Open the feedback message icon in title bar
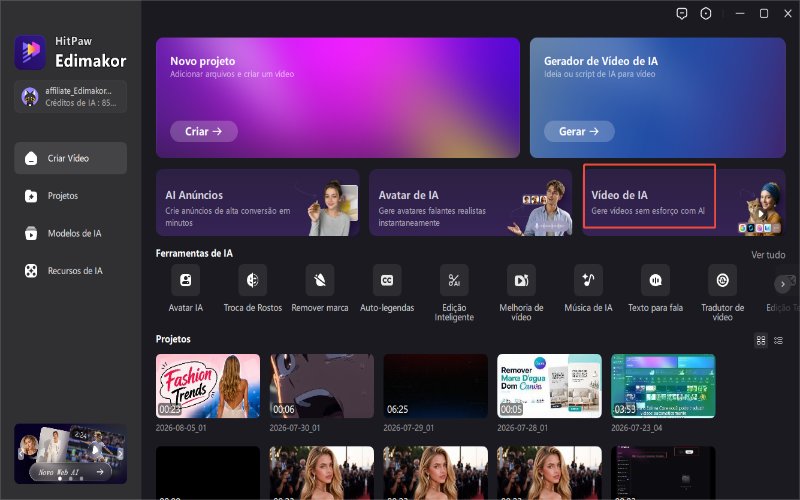Screen dimensions: 800x500 pos(682,14)
